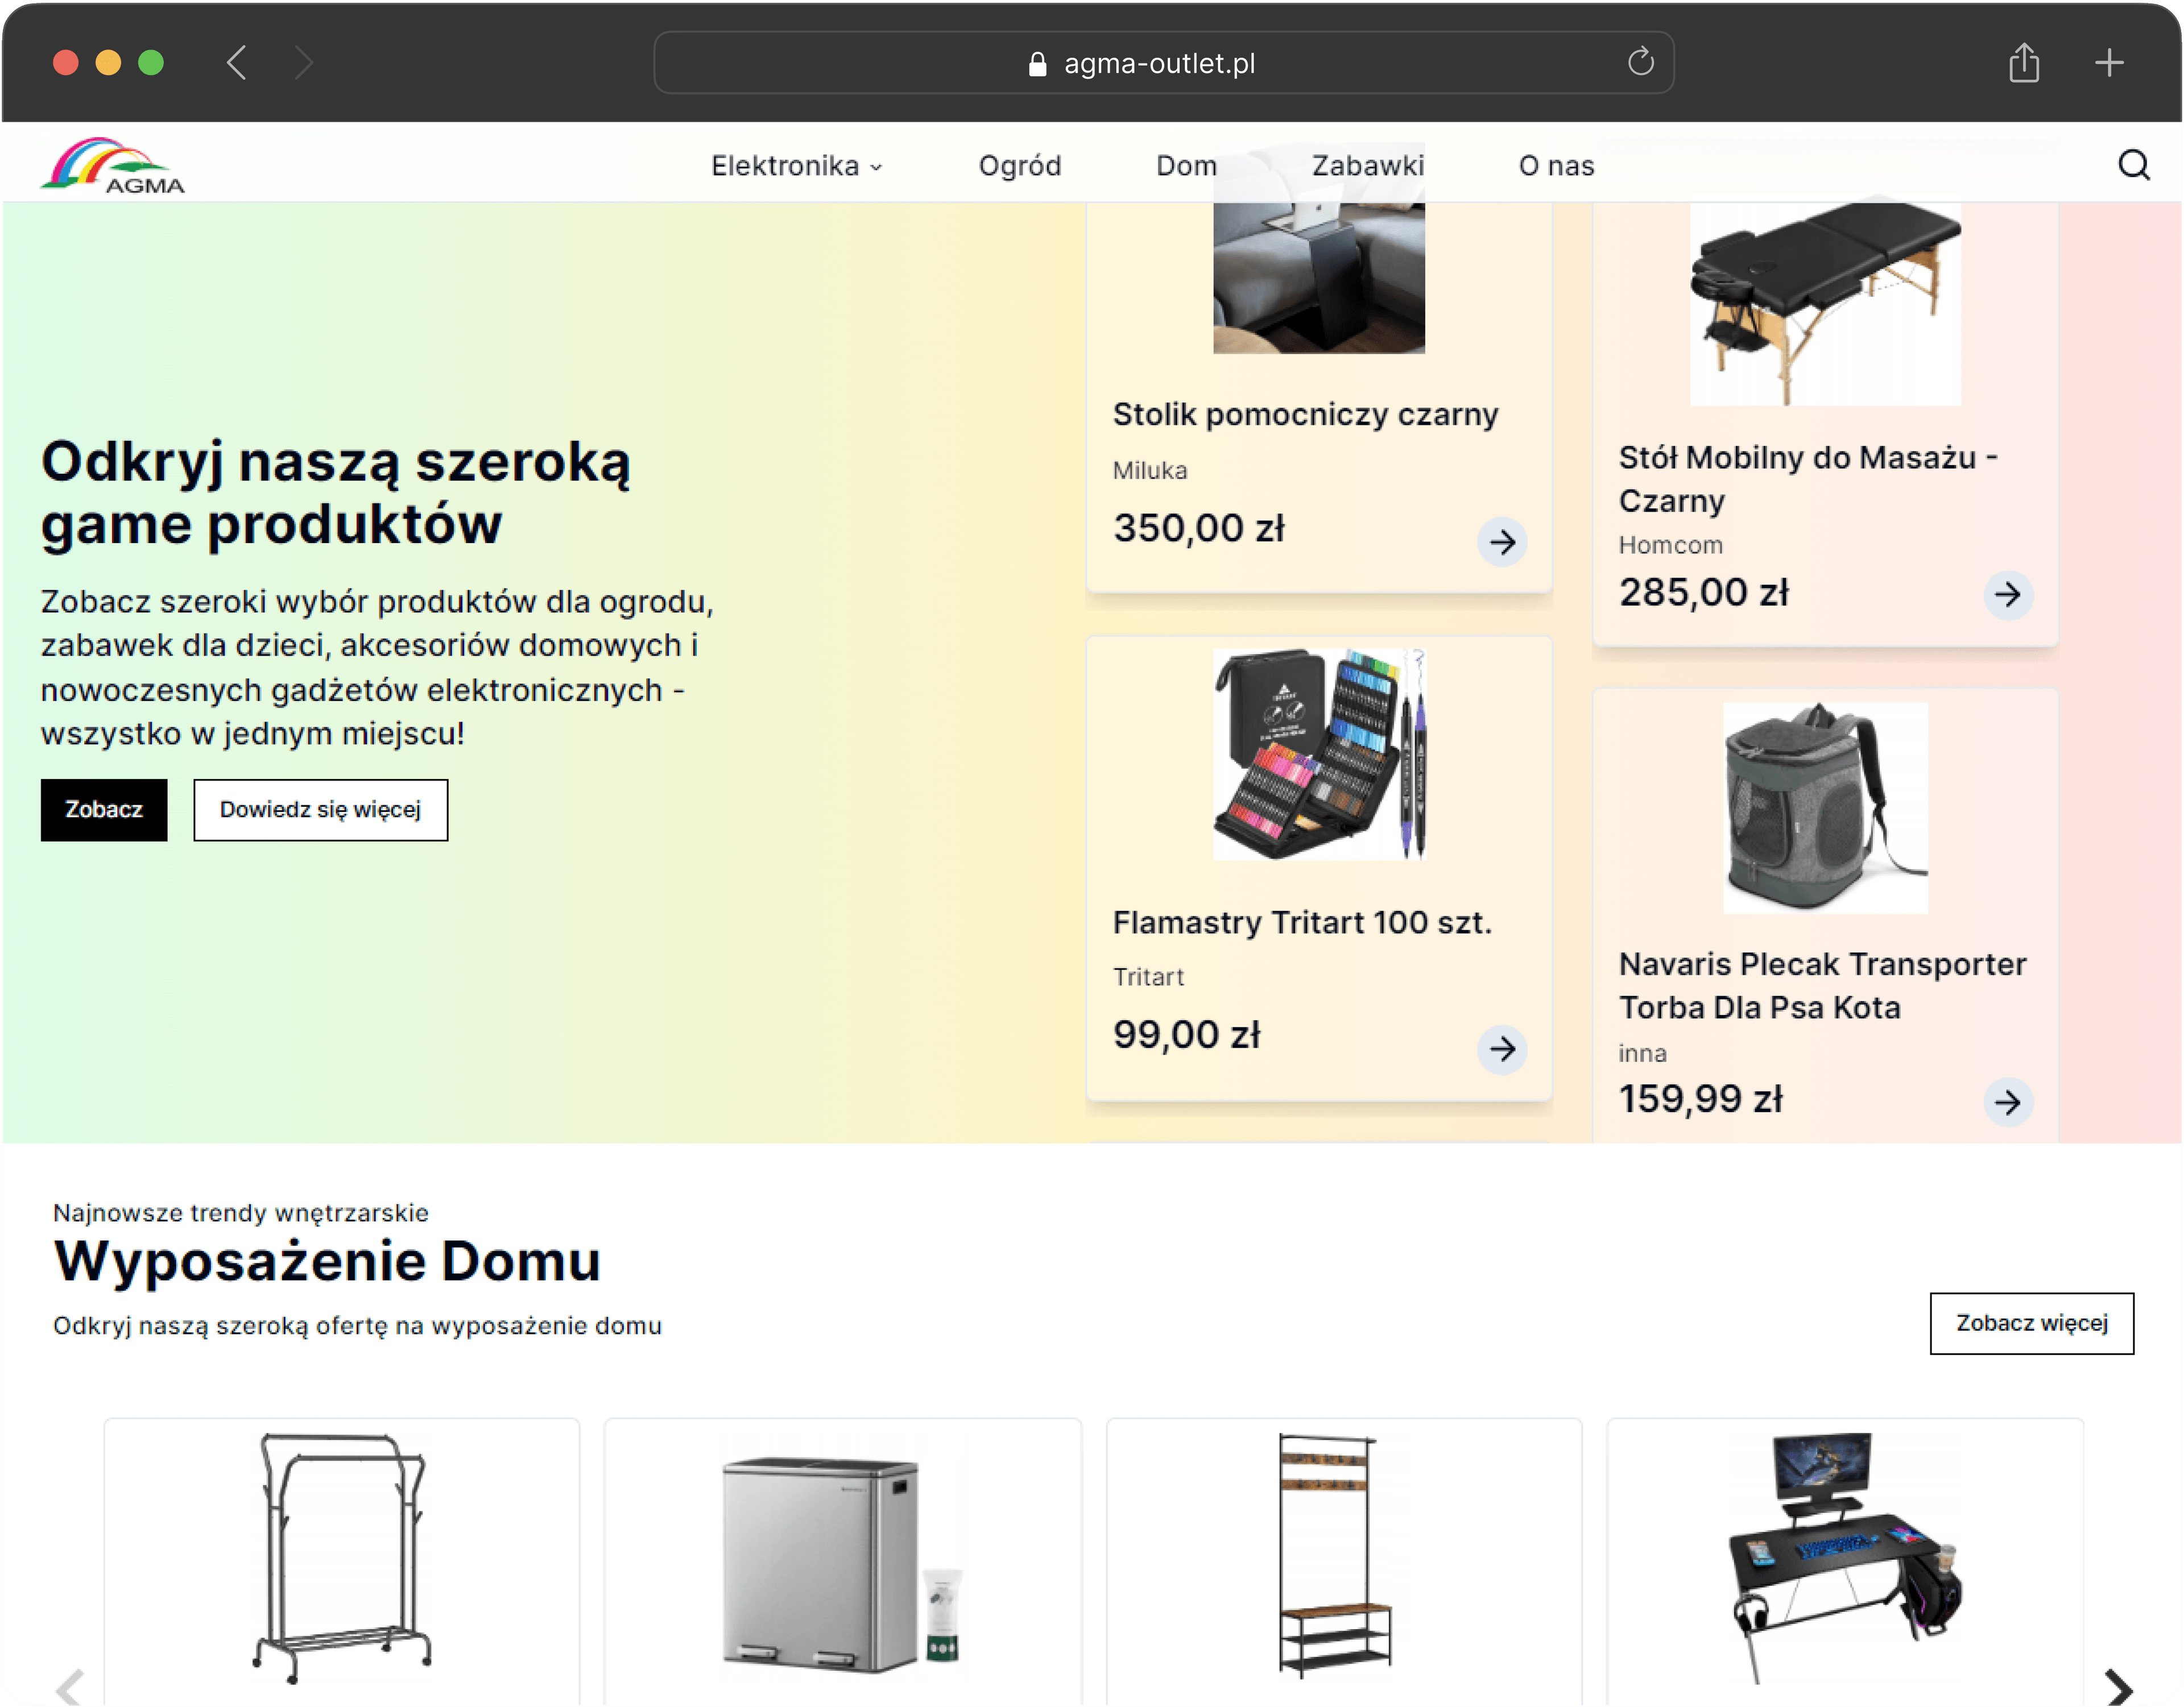Open the site search magnifier
Viewport: 2184px width, 1707px height.
pyautogui.click(x=2134, y=165)
